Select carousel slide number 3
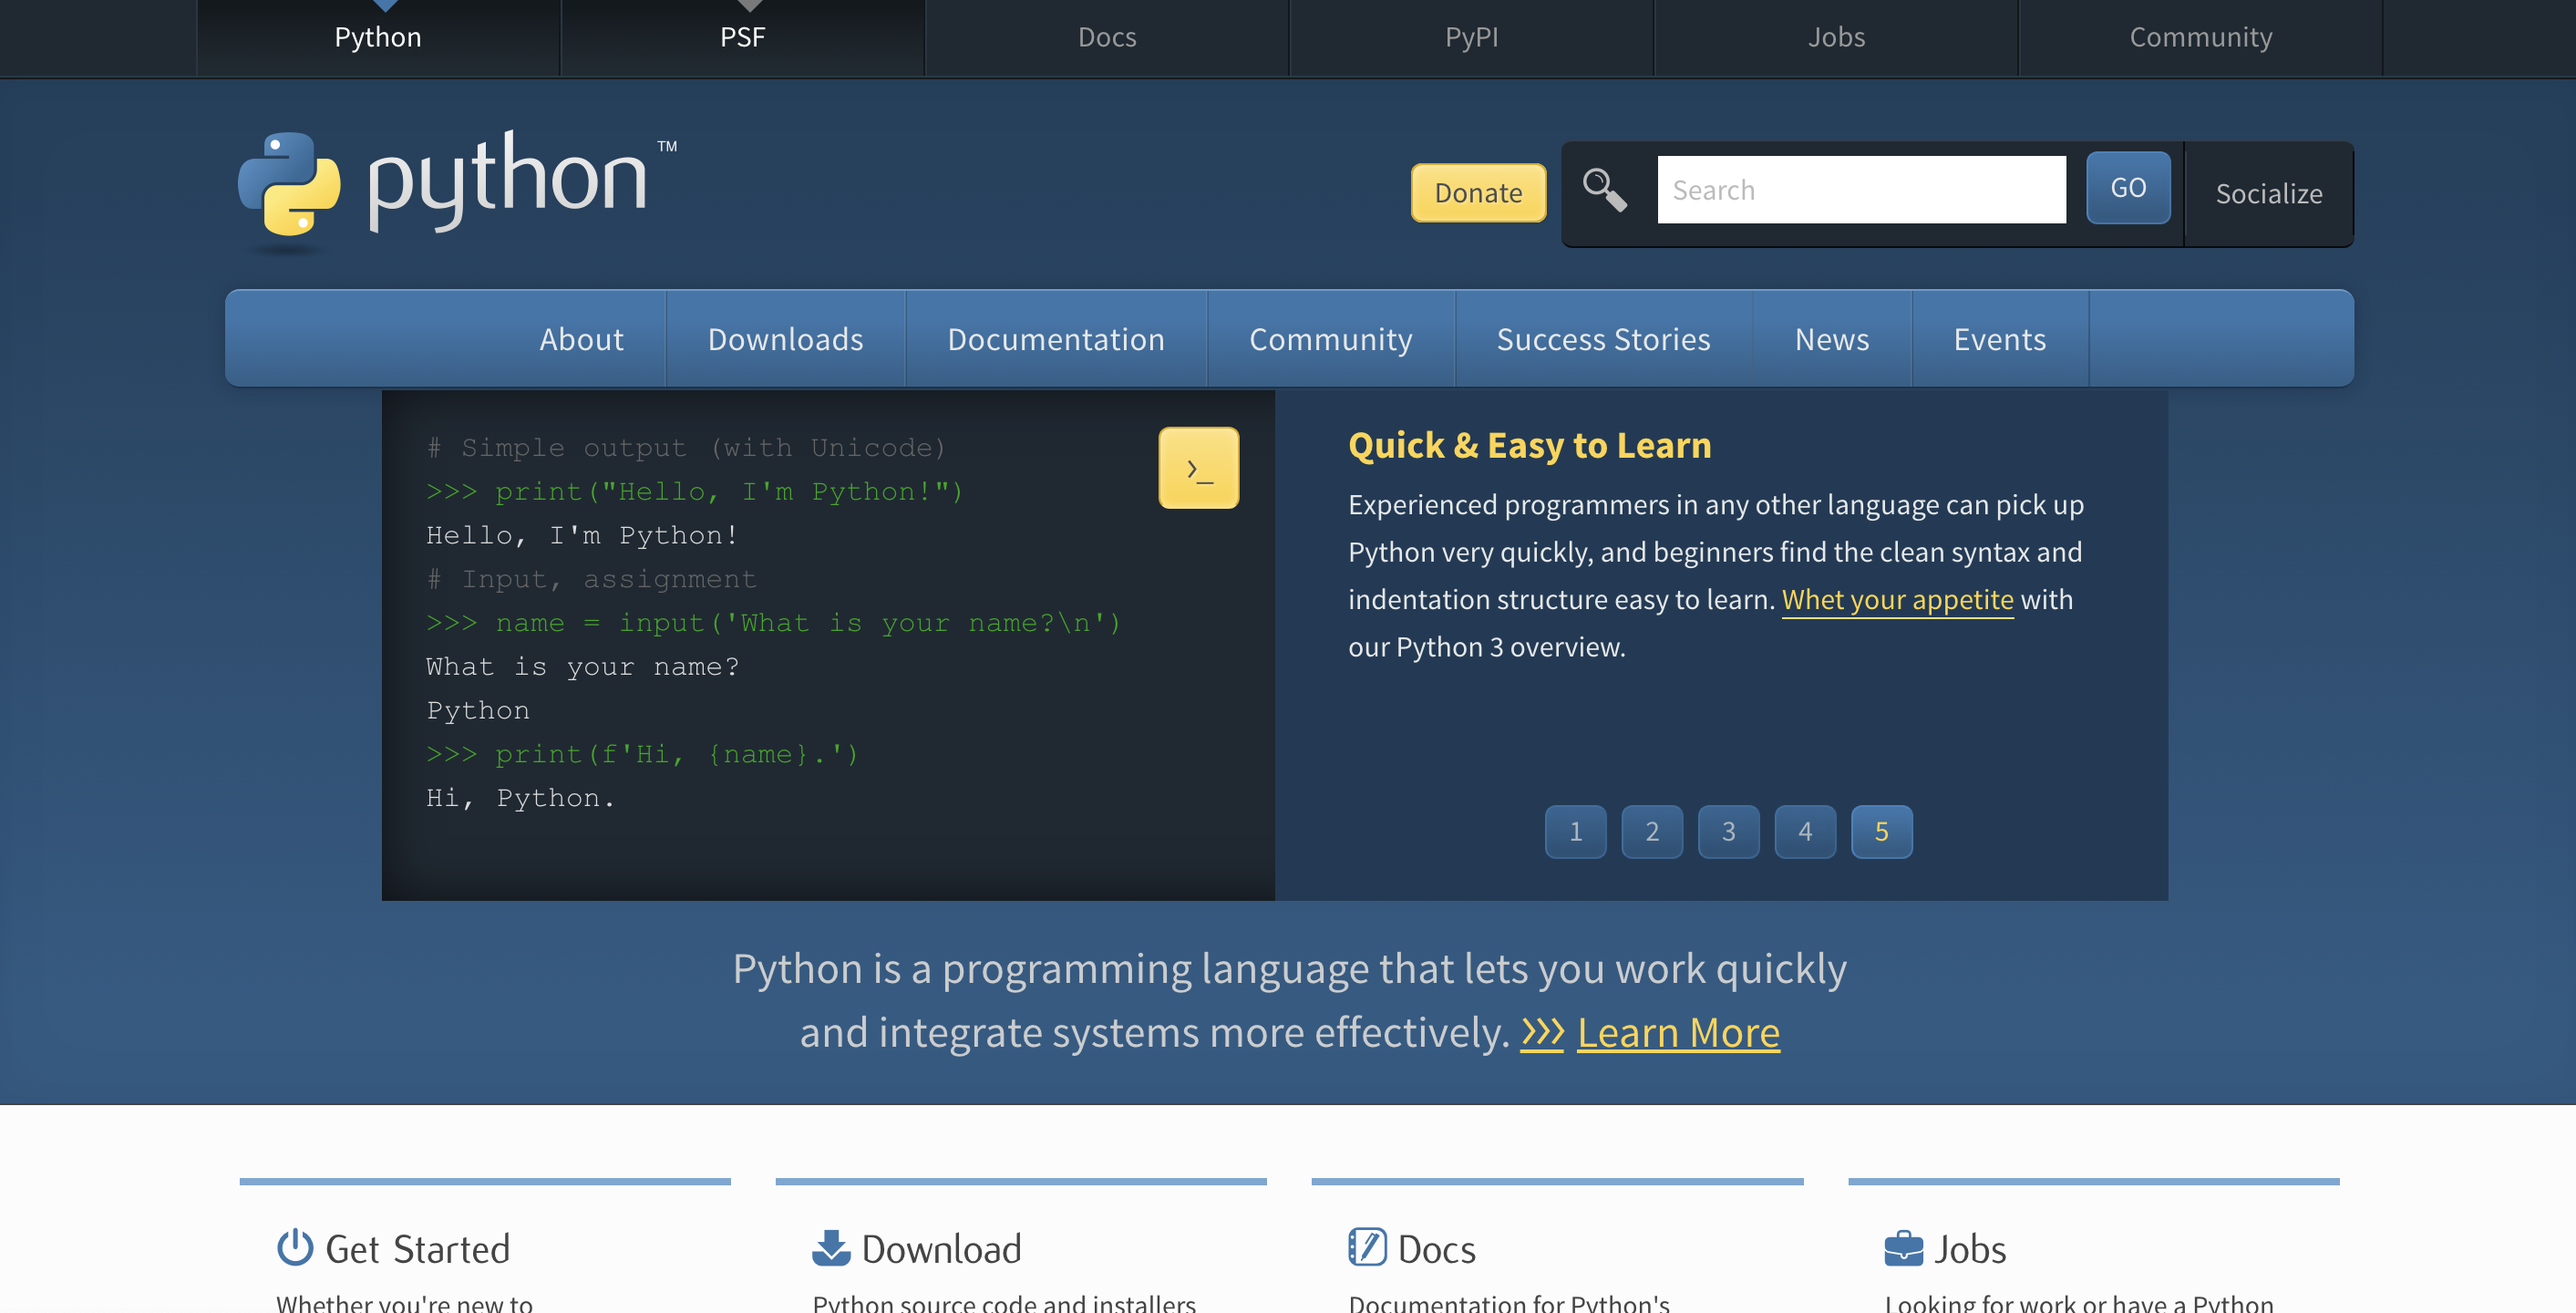The height and width of the screenshot is (1313, 2576). [1728, 831]
